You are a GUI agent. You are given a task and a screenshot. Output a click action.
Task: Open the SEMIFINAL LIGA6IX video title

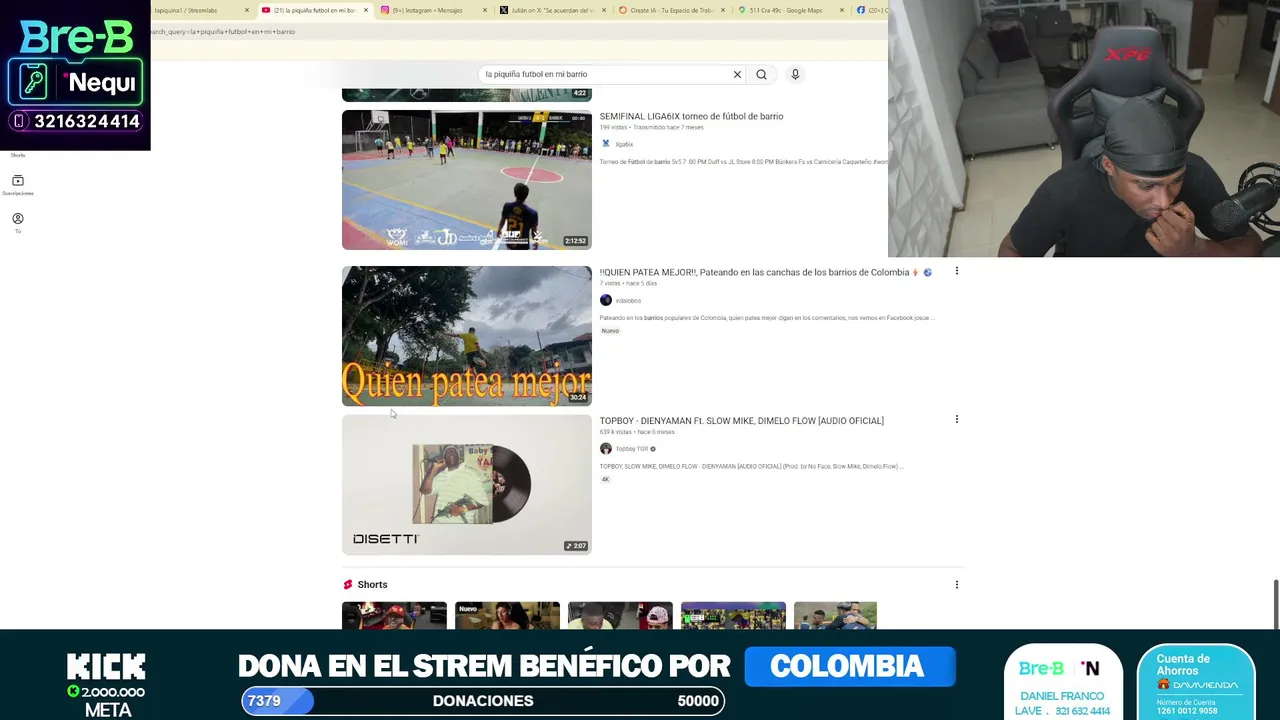(x=691, y=116)
